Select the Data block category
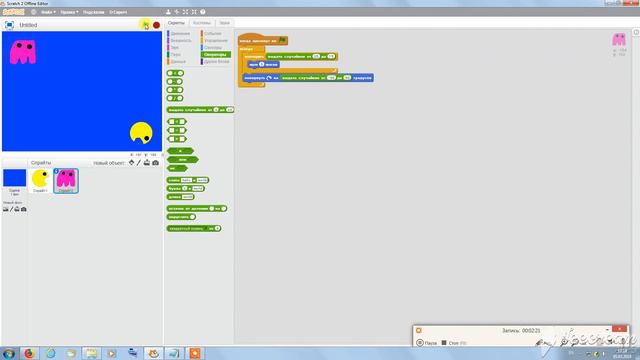The height and width of the screenshot is (360, 640). (x=177, y=61)
